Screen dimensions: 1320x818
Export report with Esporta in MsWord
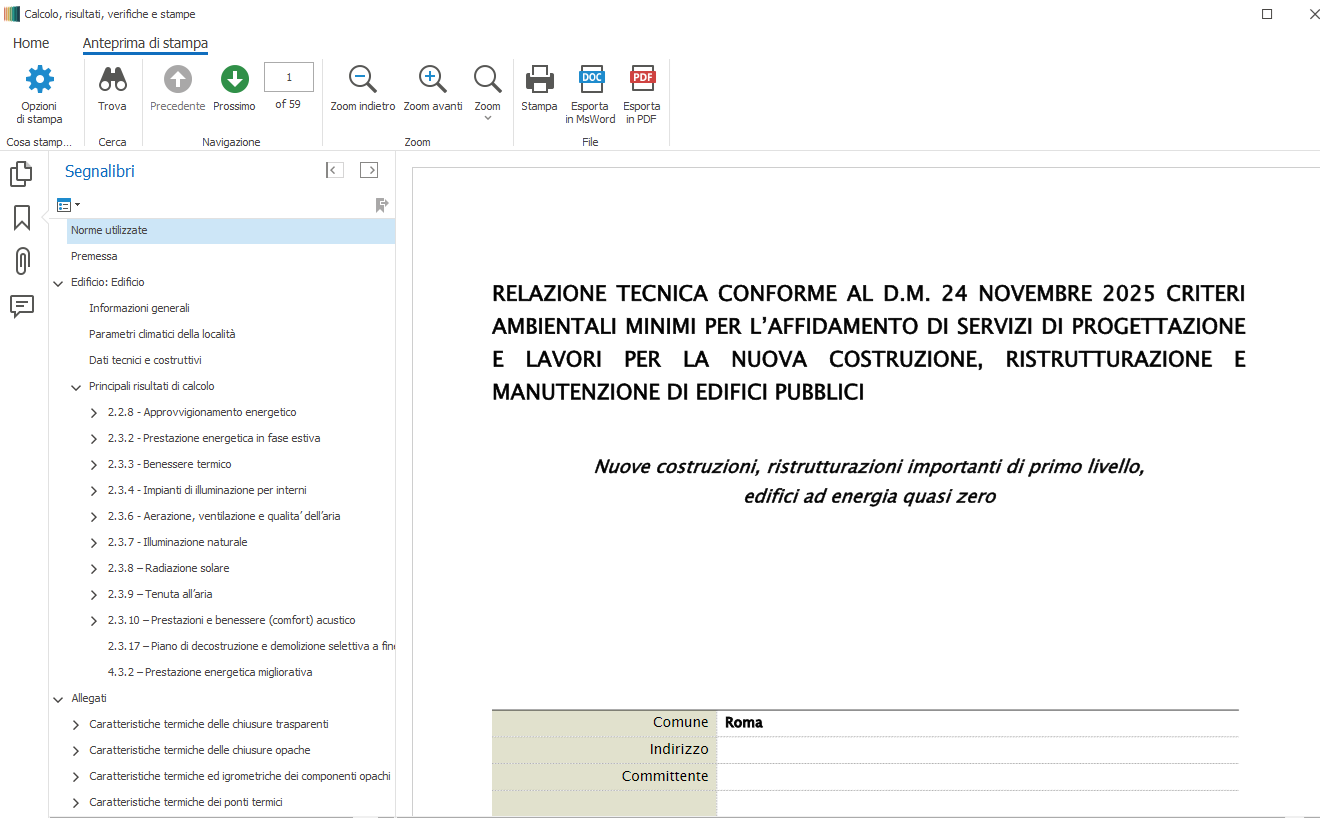click(590, 80)
